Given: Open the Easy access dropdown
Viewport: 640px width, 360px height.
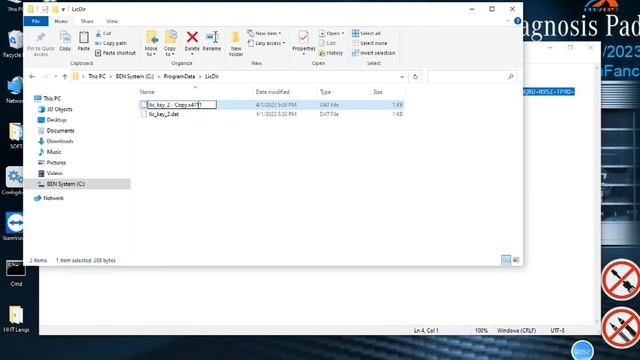Looking at the screenshot, I should point(266,43).
